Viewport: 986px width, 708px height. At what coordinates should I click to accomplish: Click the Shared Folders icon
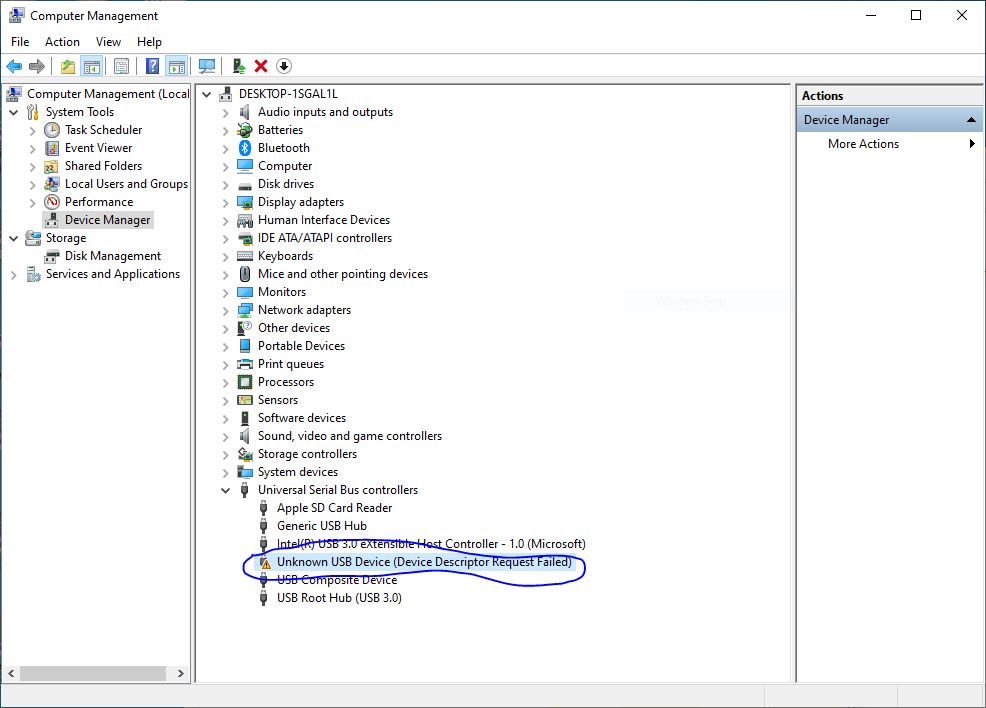[x=52, y=166]
